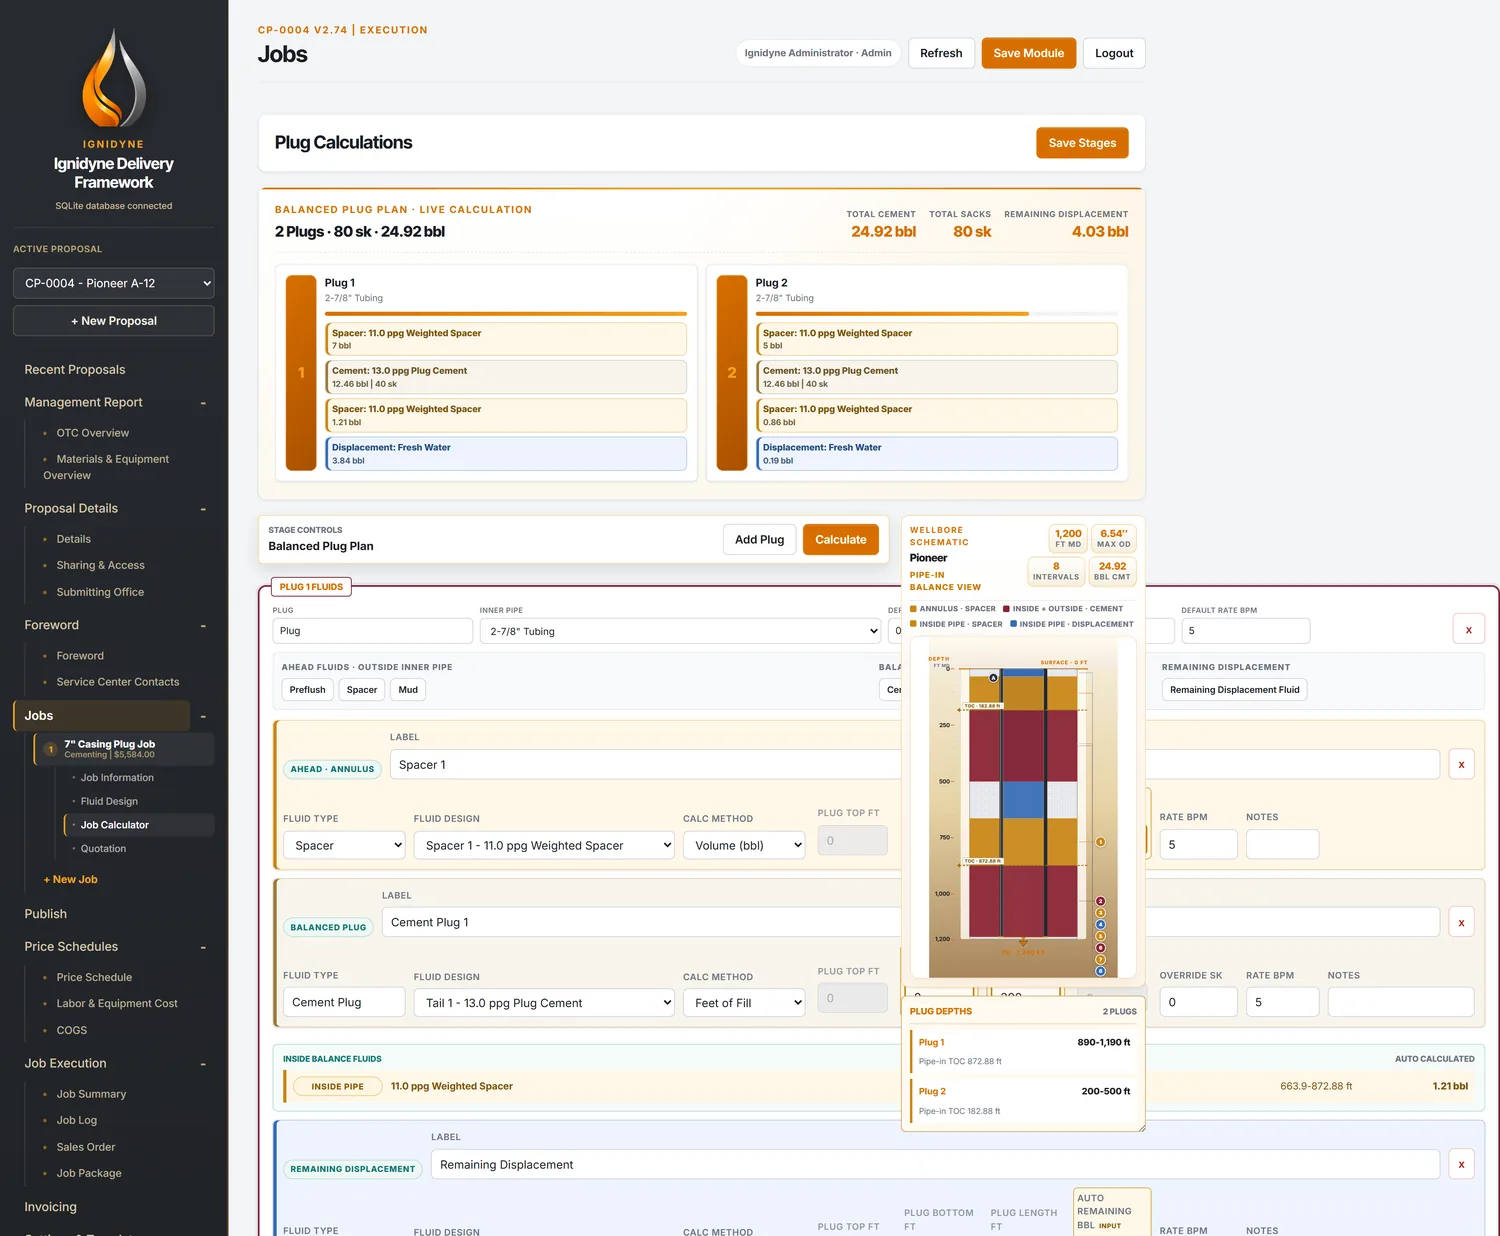Open Labor & Equipment Cost in the sidebar
Image resolution: width=1500 pixels, height=1236 pixels.
pos(117,1003)
